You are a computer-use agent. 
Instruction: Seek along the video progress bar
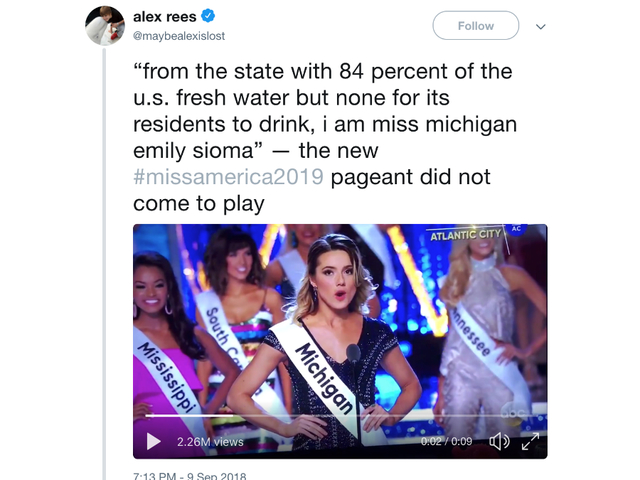click(340, 414)
